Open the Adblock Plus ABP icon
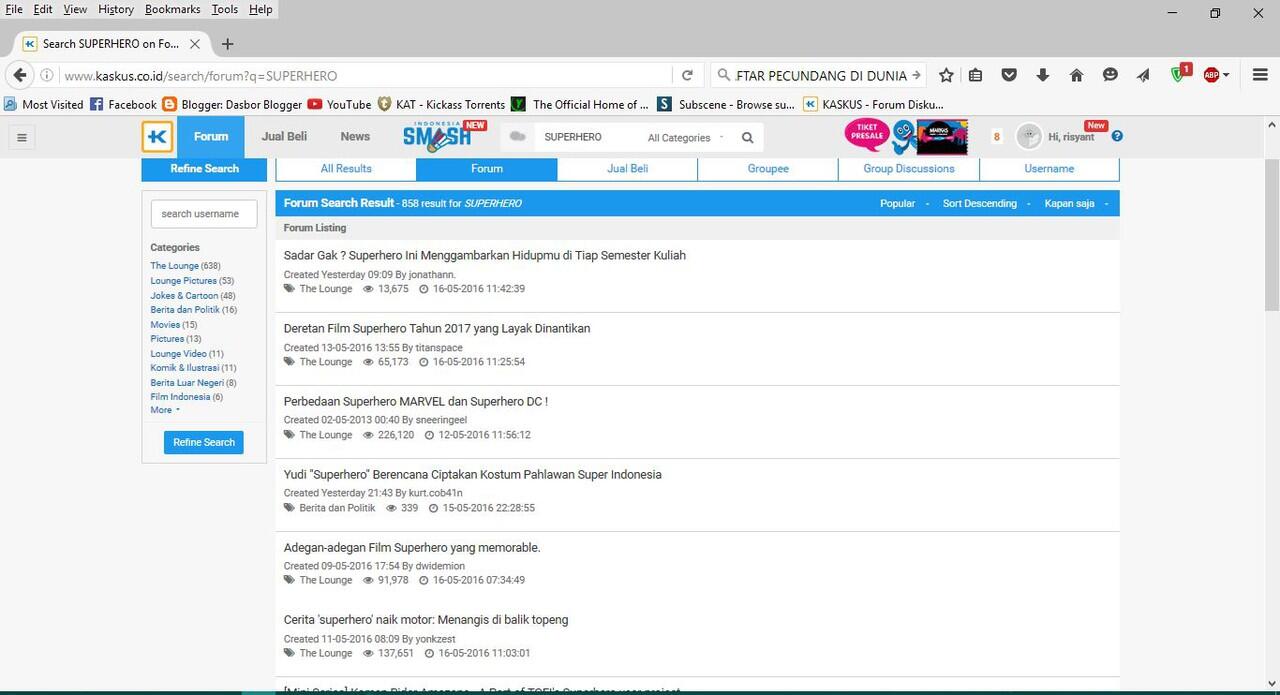This screenshot has height=695, width=1280. [x=1211, y=75]
